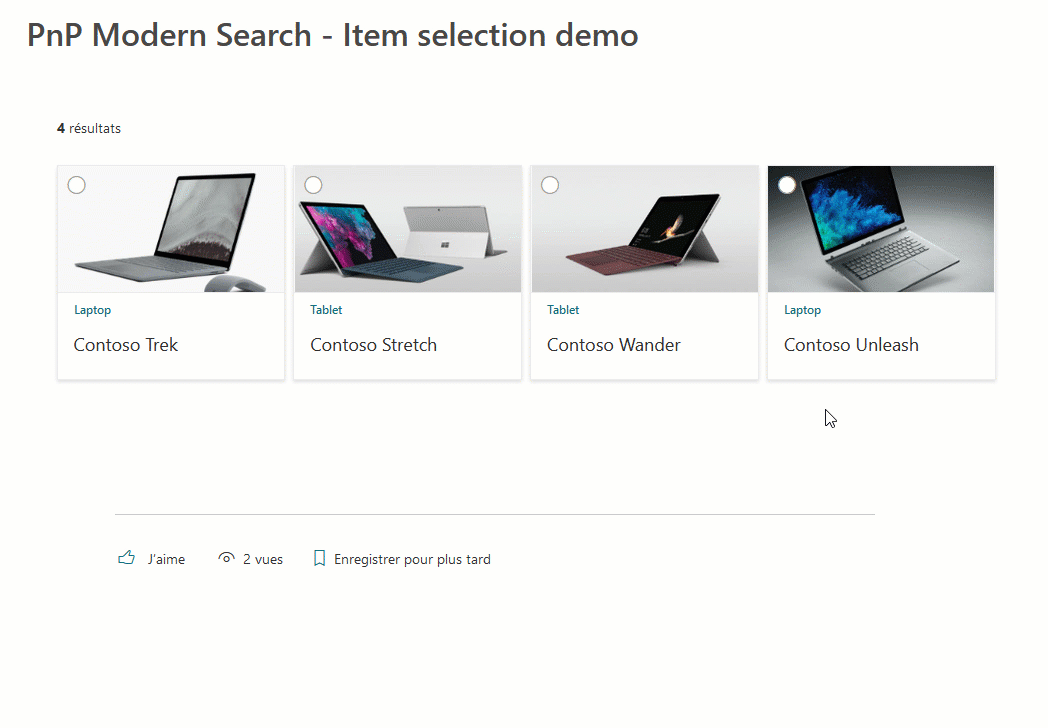Click the Contoso Trek title
This screenshot has width=1048, height=728.
pyautogui.click(x=126, y=345)
